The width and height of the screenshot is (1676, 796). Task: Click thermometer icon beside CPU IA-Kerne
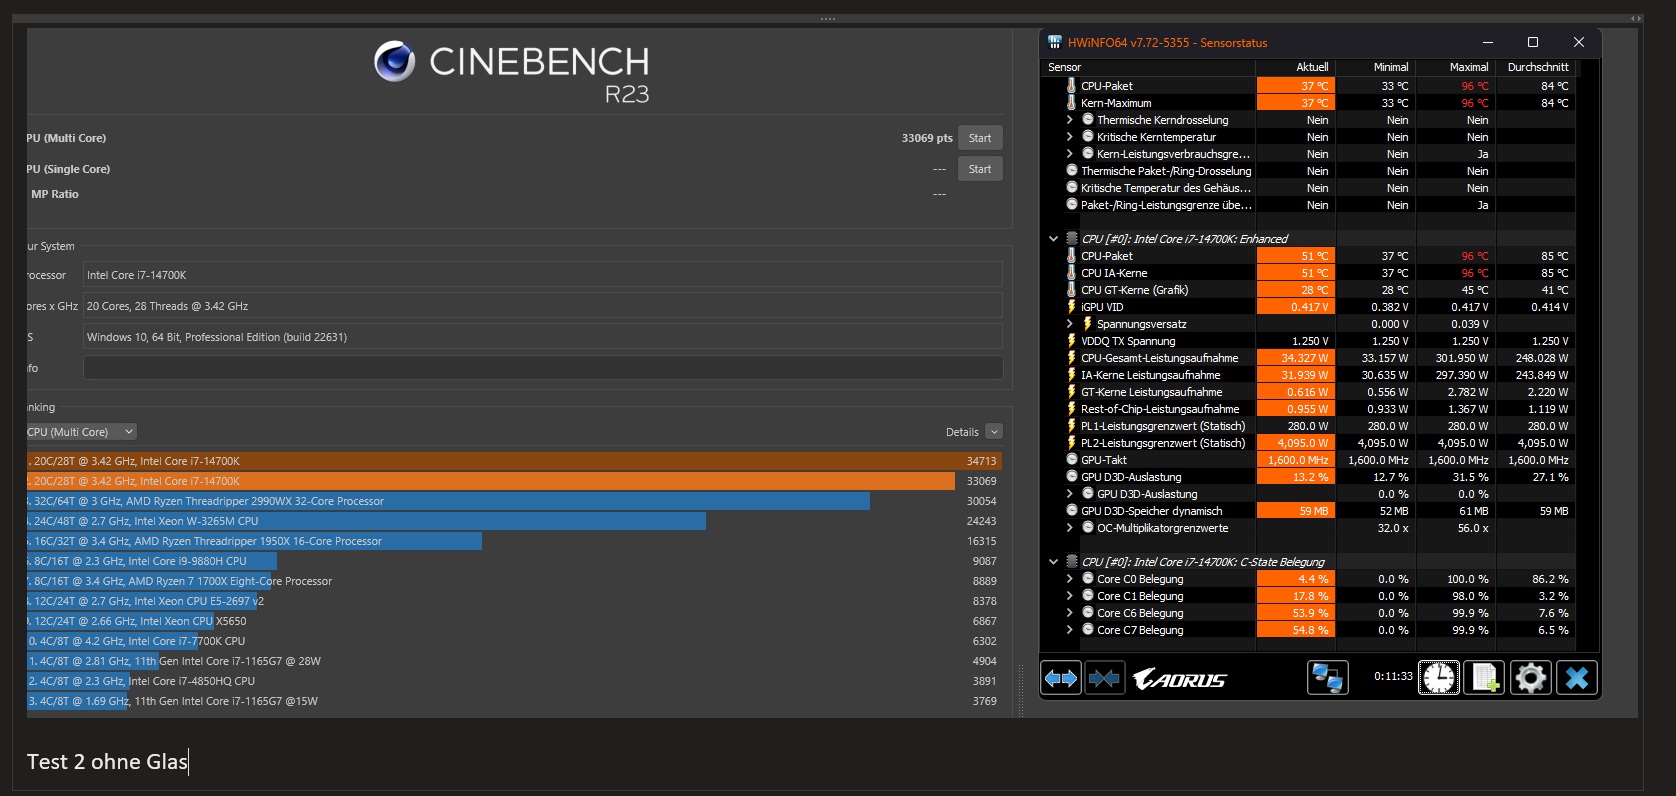1071,273
